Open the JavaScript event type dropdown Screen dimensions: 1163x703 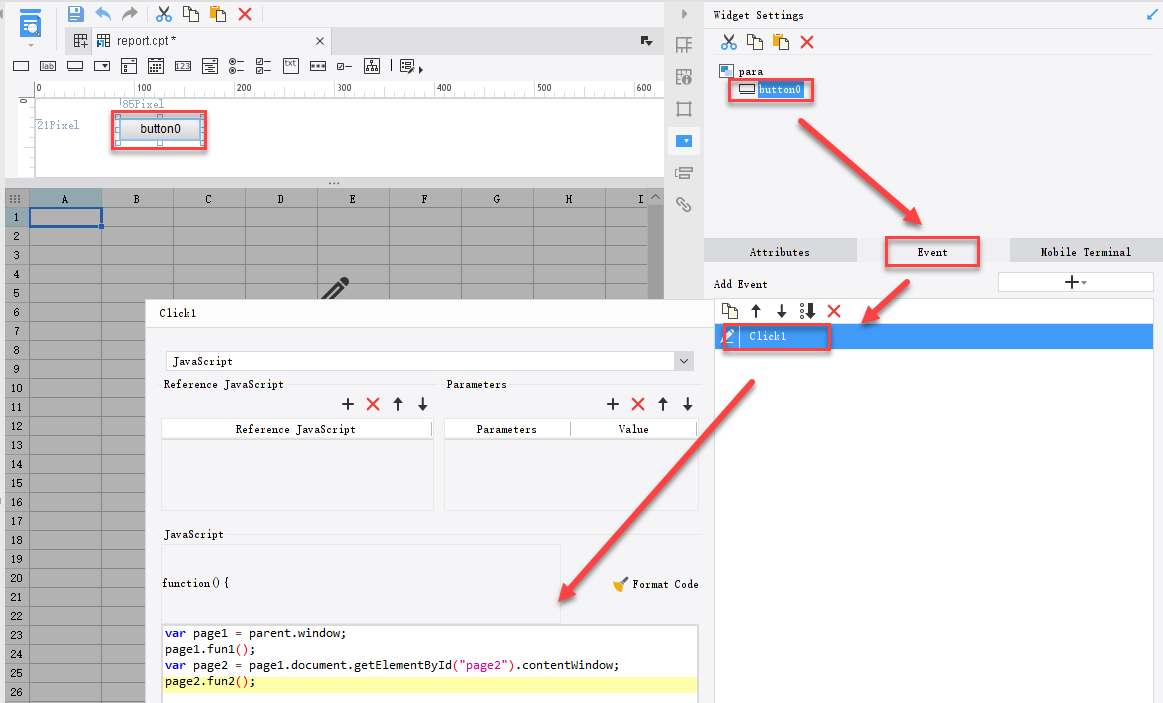tap(684, 361)
